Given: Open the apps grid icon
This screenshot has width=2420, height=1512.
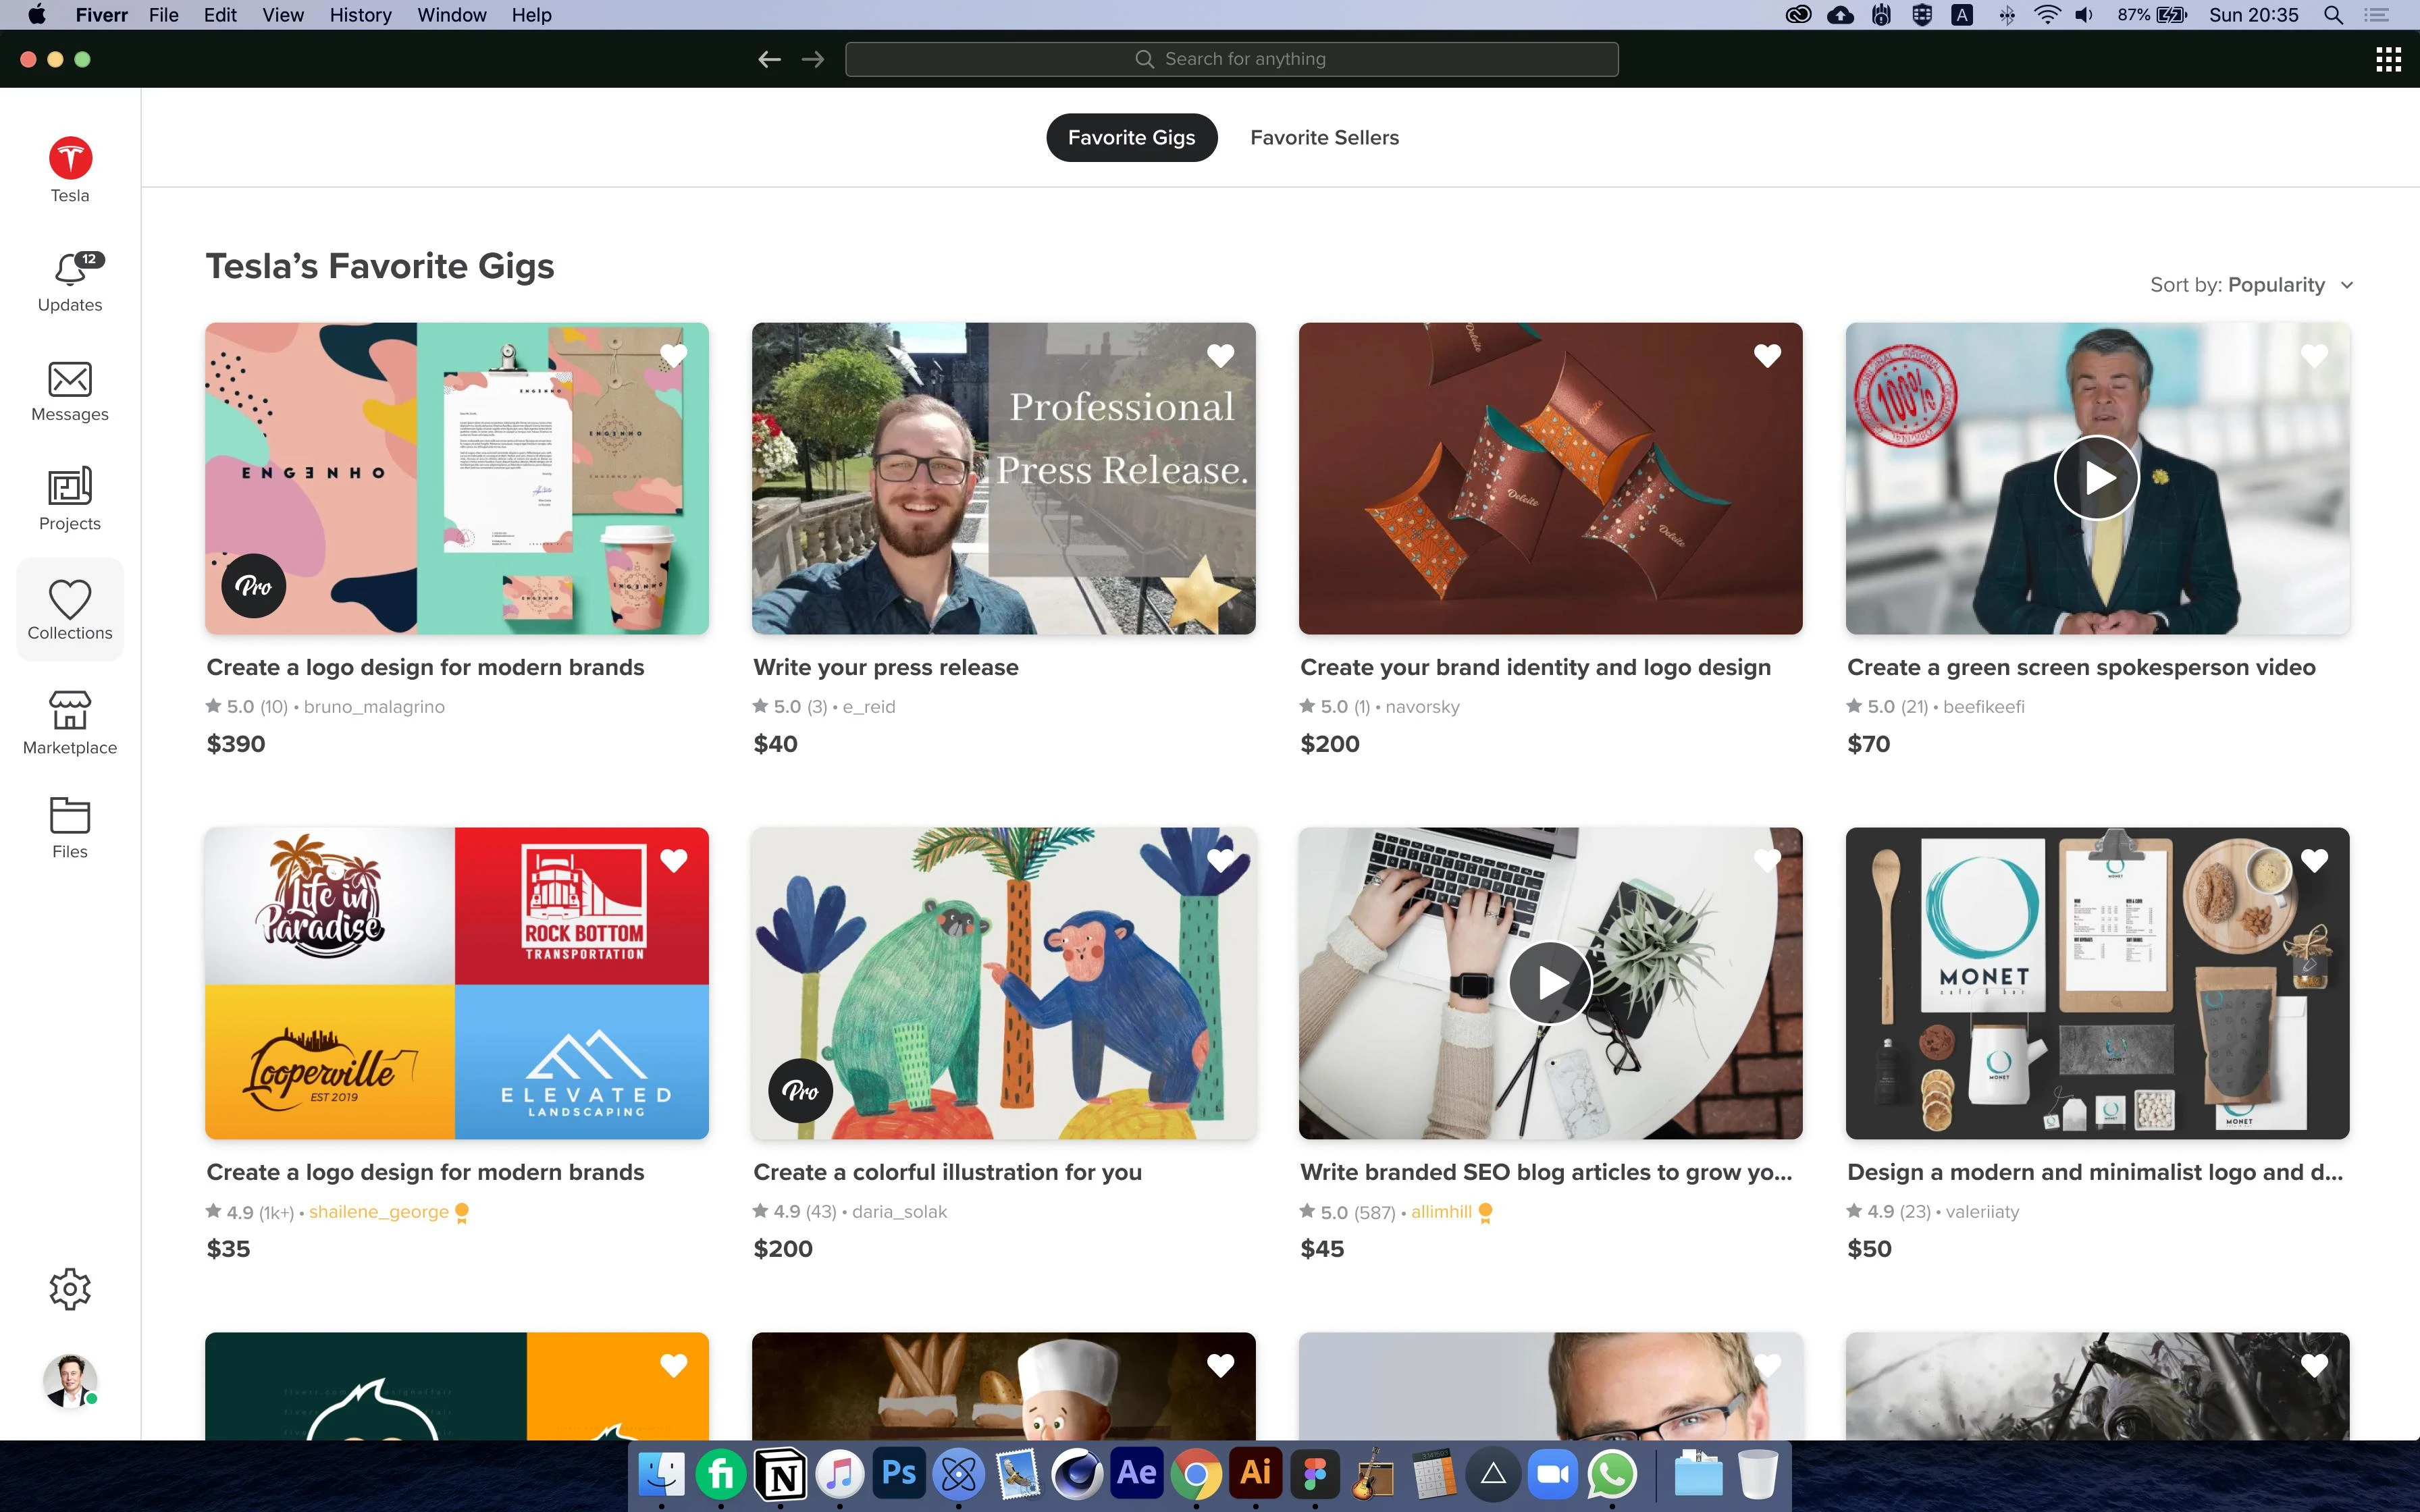Looking at the screenshot, I should pyautogui.click(x=2388, y=59).
